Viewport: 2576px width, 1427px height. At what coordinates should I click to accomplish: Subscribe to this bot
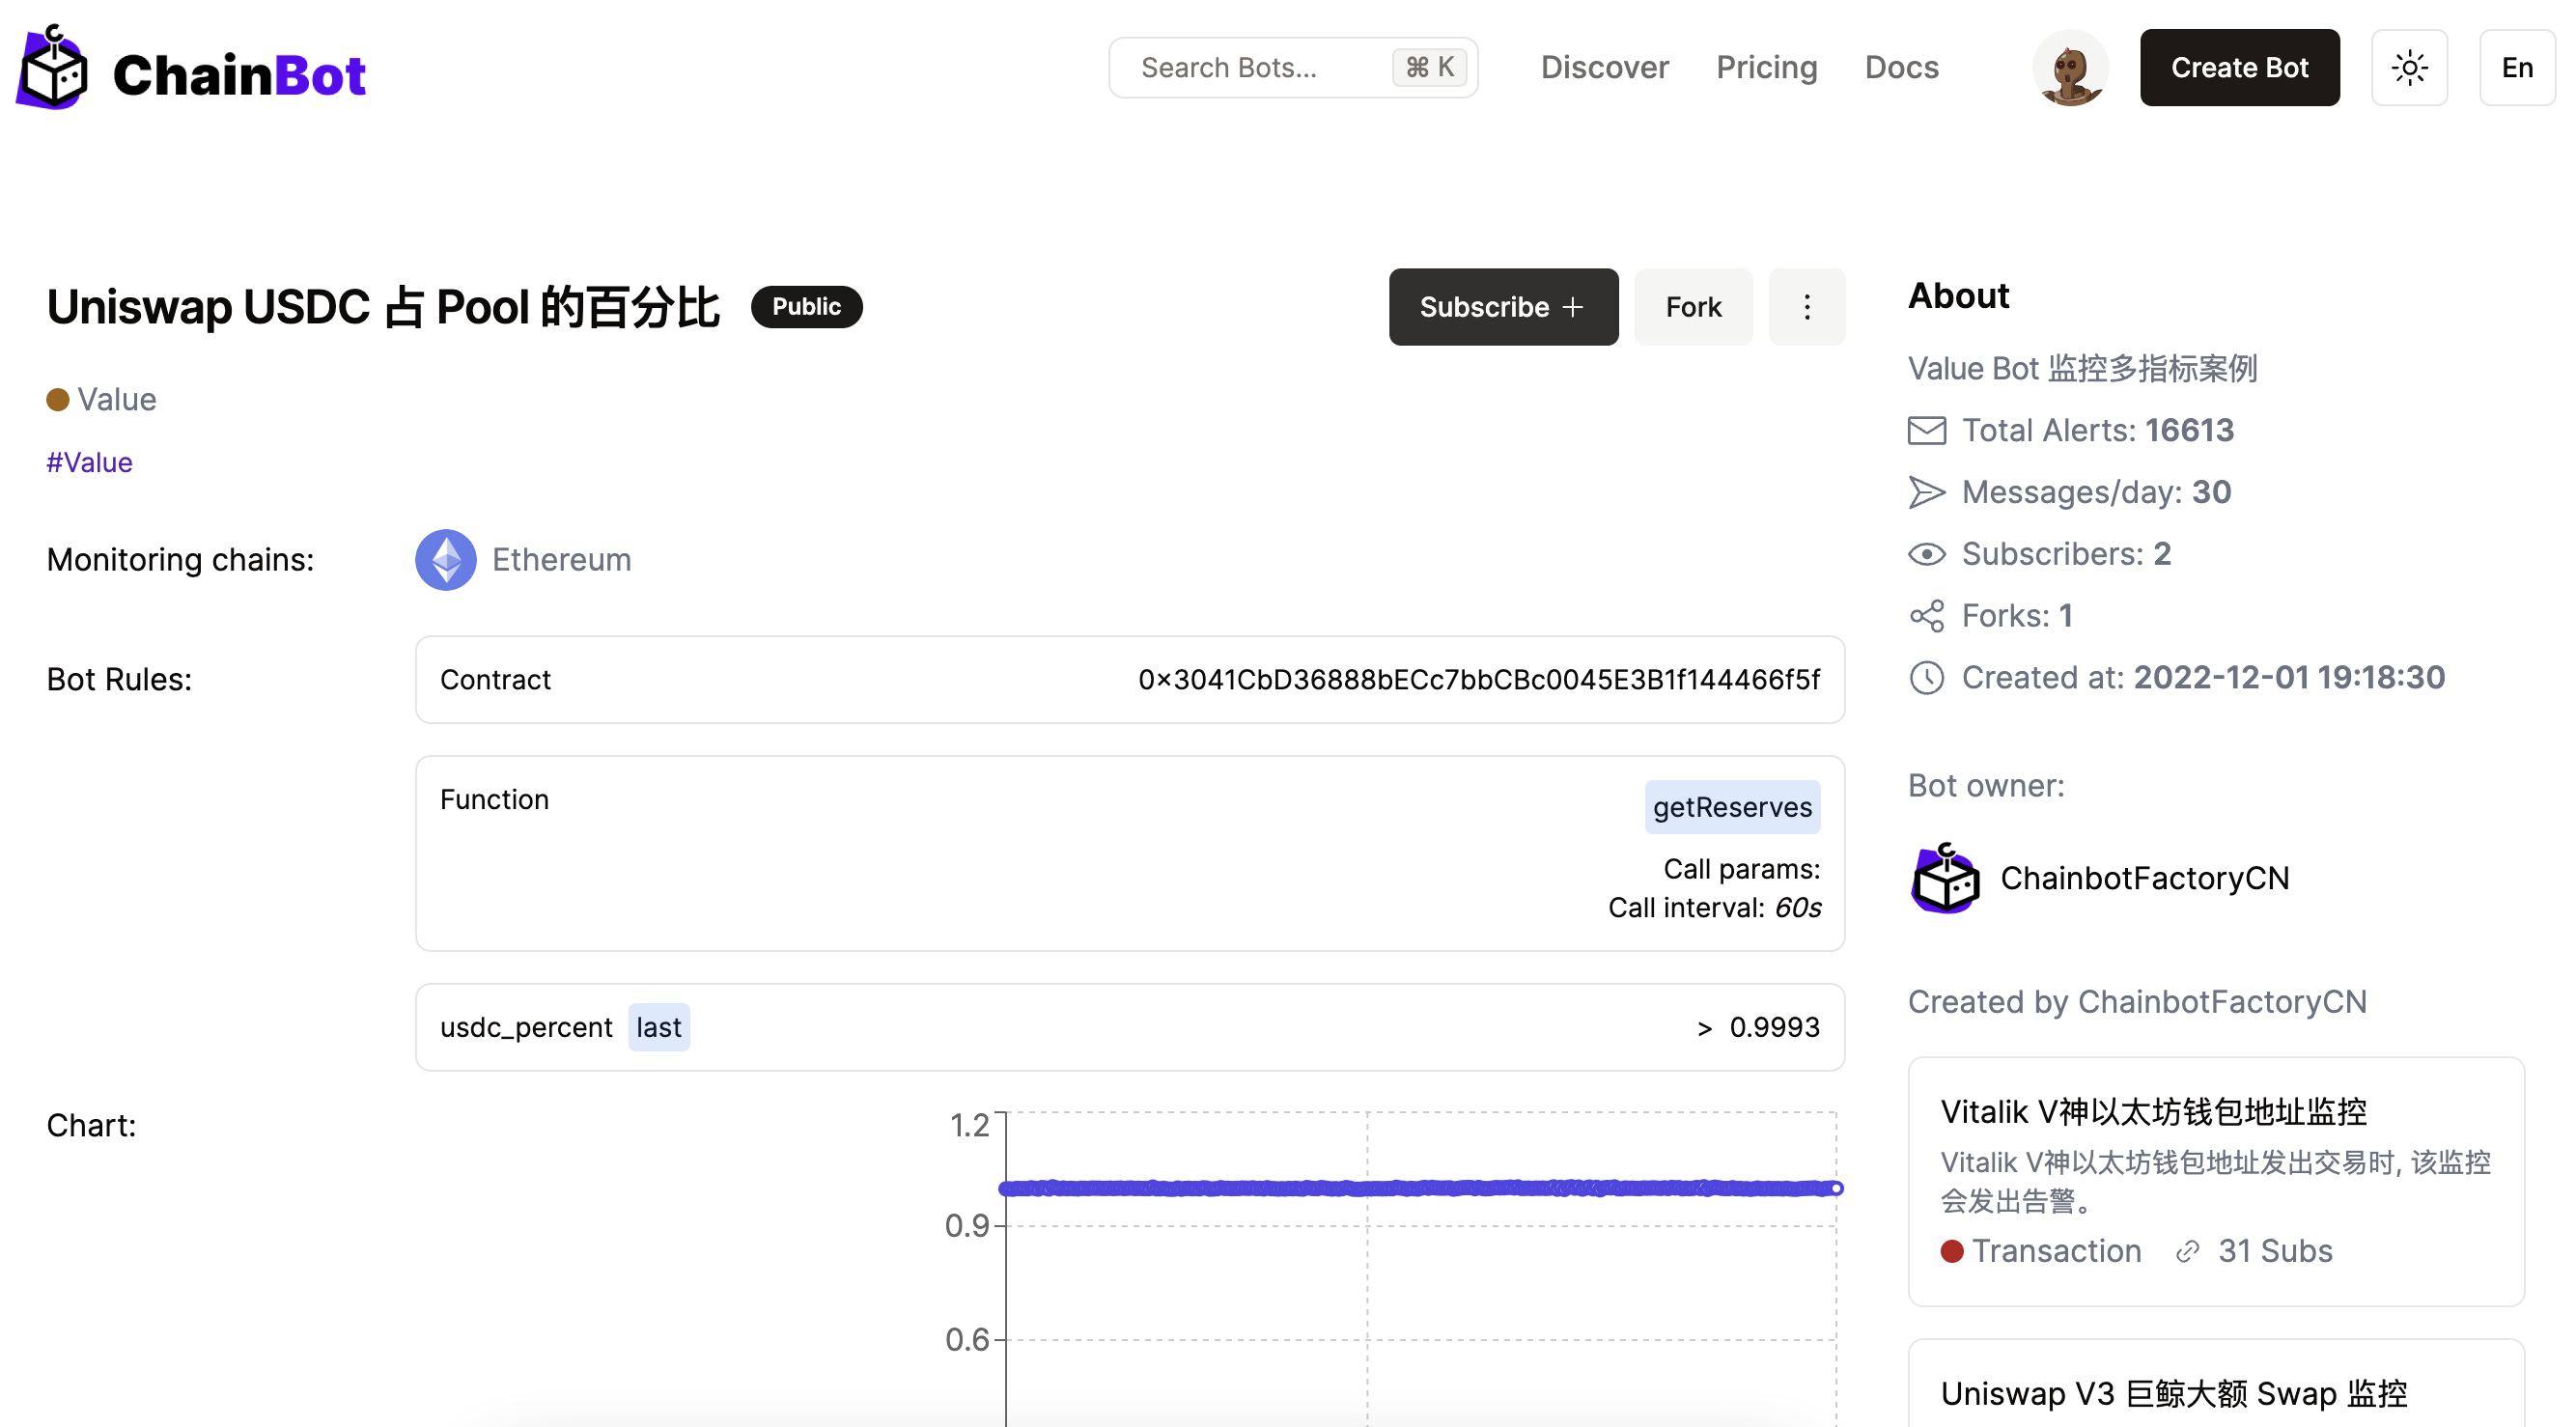(x=1502, y=307)
